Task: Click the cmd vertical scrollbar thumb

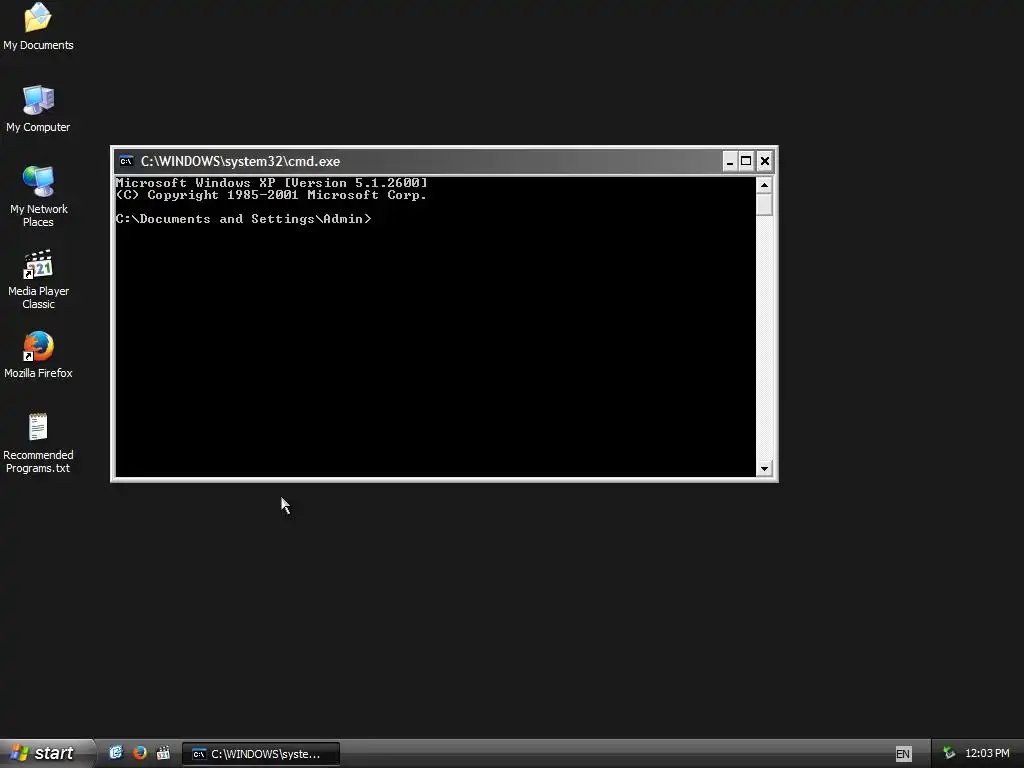Action: pyautogui.click(x=764, y=204)
